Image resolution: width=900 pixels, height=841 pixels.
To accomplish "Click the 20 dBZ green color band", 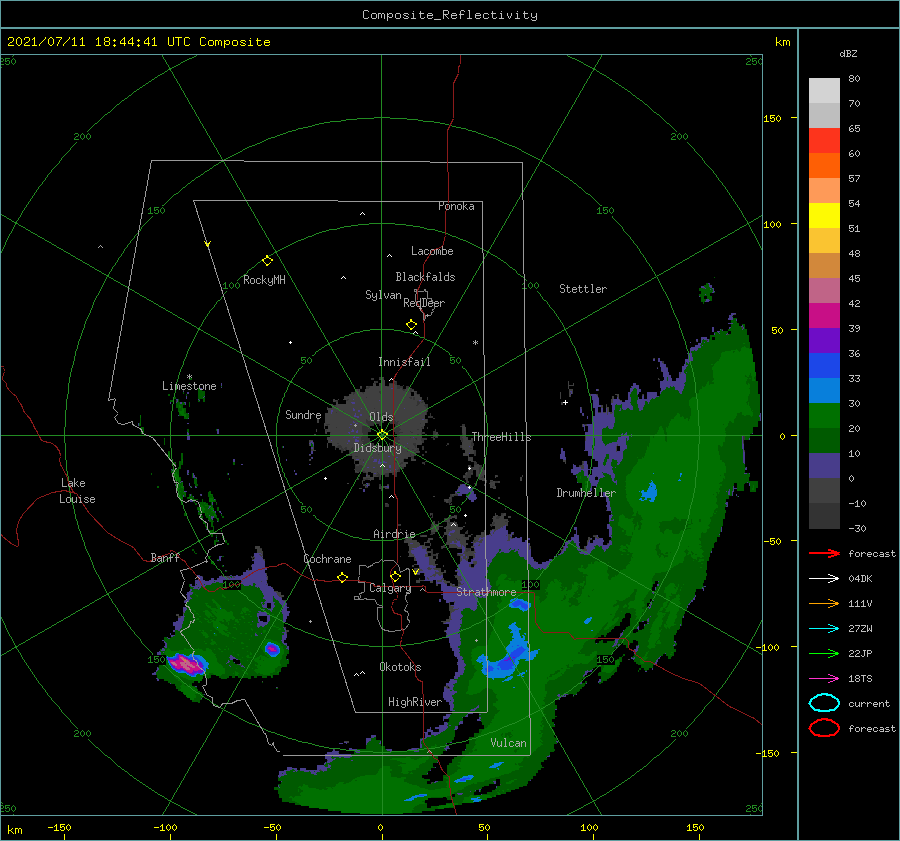I will click(824, 440).
